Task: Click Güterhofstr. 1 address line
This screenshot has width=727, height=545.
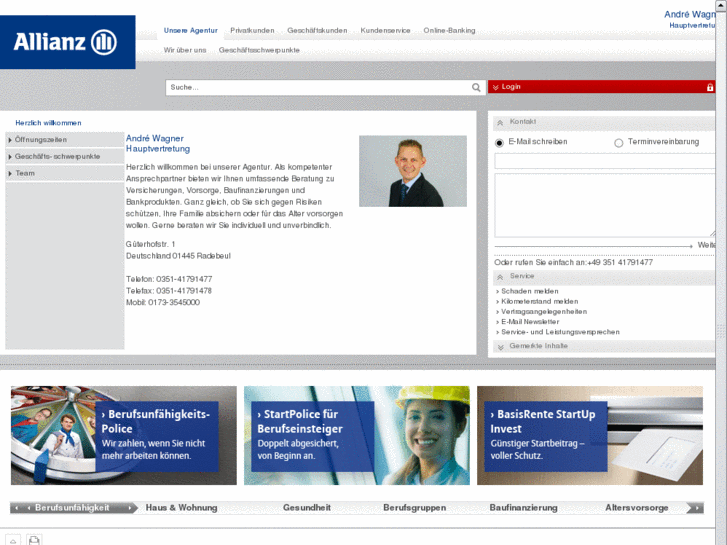Action: tap(151, 244)
